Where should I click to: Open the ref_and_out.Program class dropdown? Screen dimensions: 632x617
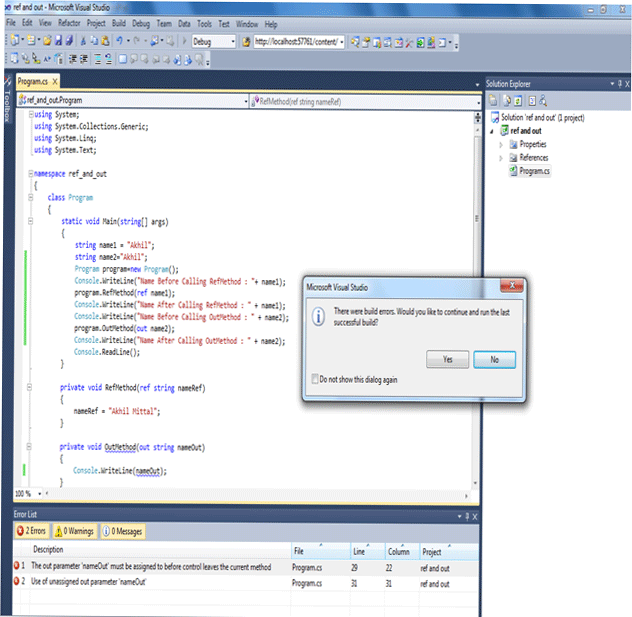[246, 101]
